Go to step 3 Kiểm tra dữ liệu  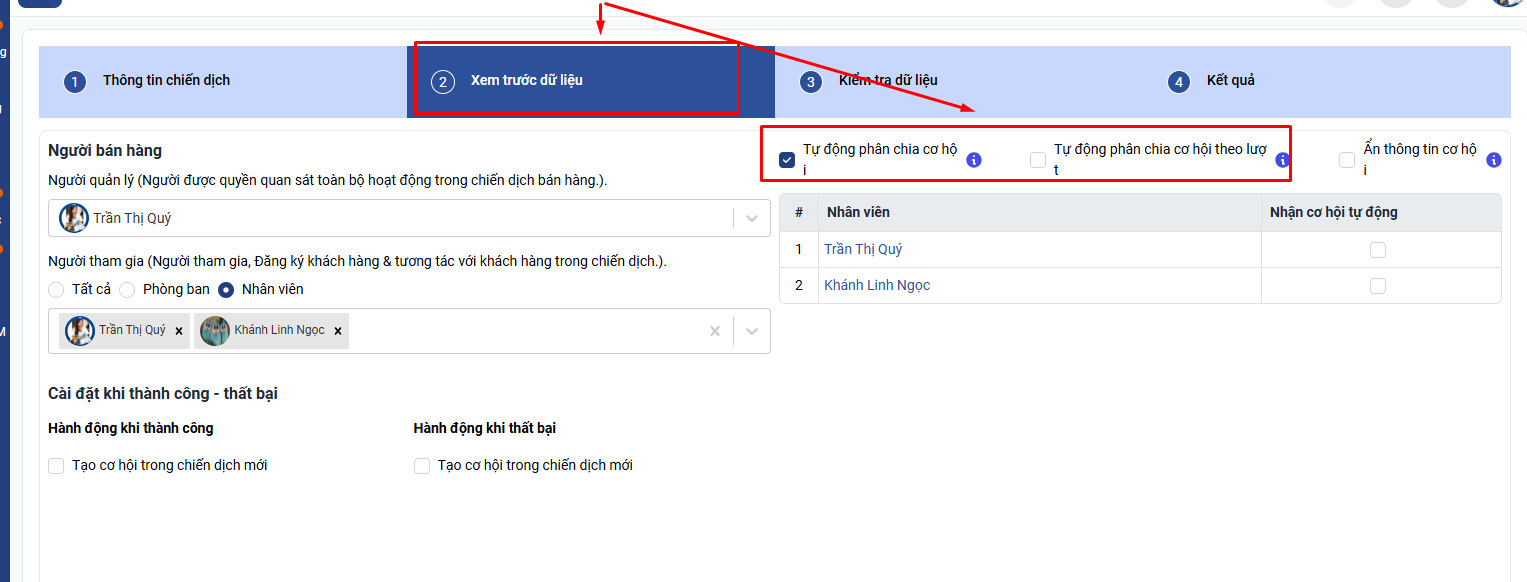point(888,81)
